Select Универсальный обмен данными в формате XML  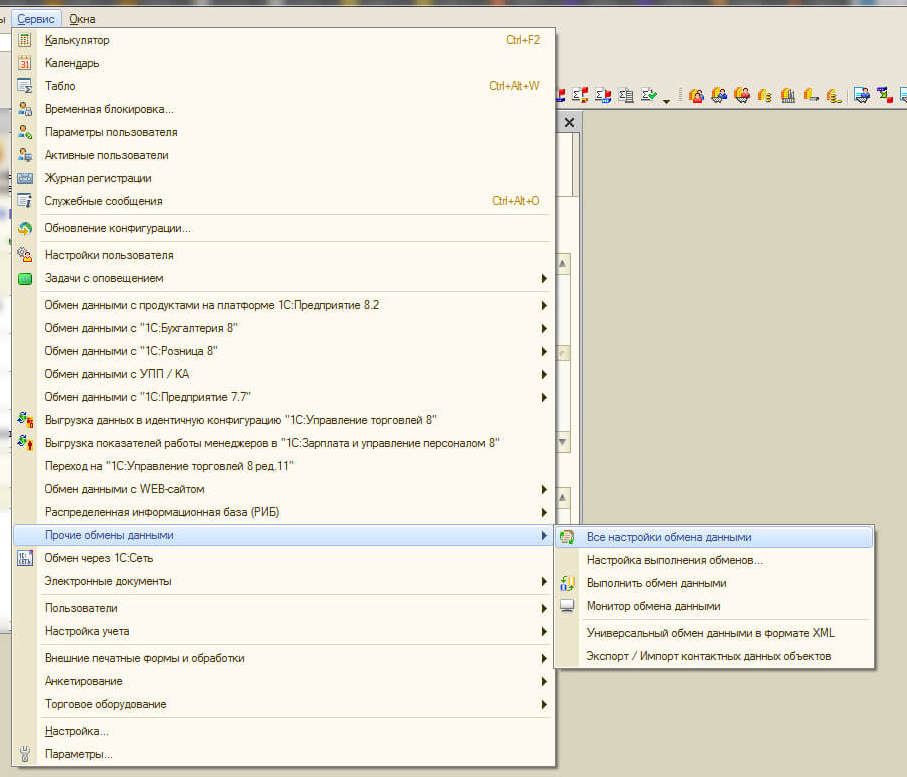click(x=710, y=633)
